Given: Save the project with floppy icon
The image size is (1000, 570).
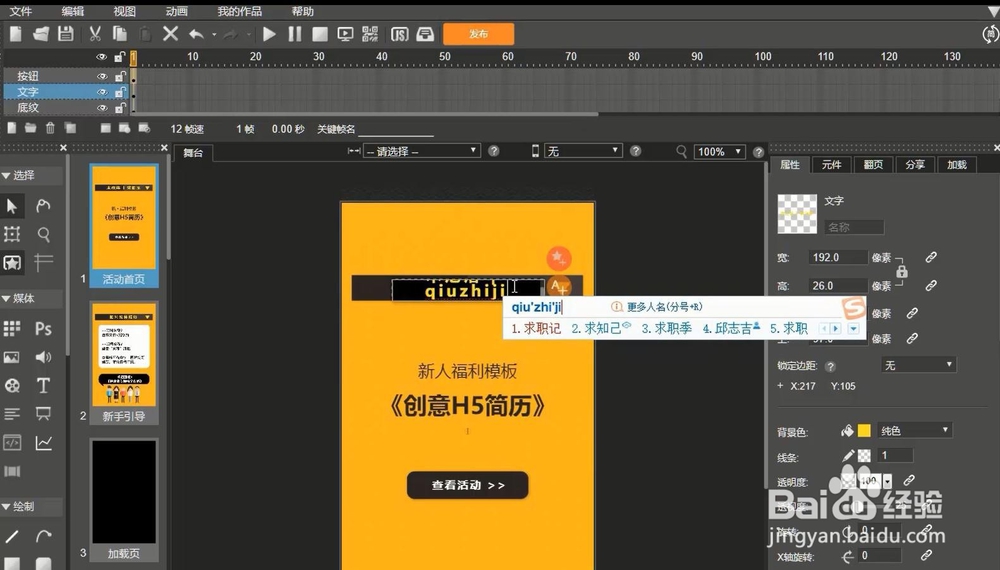Looking at the screenshot, I should (x=66, y=34).
